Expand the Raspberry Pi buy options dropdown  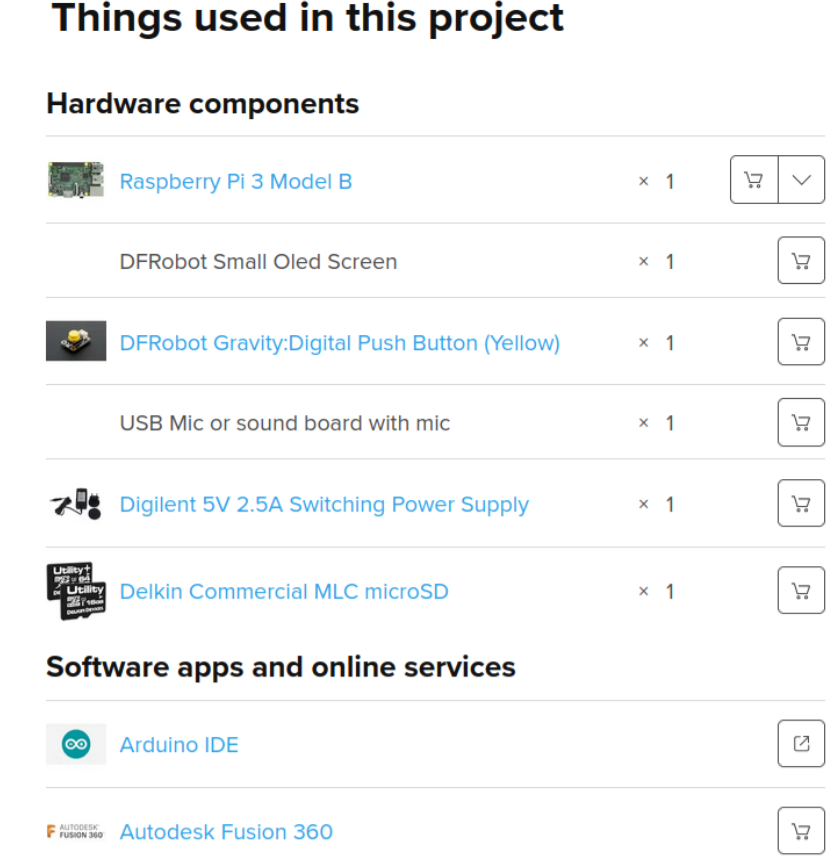click(x=801, y=180)
